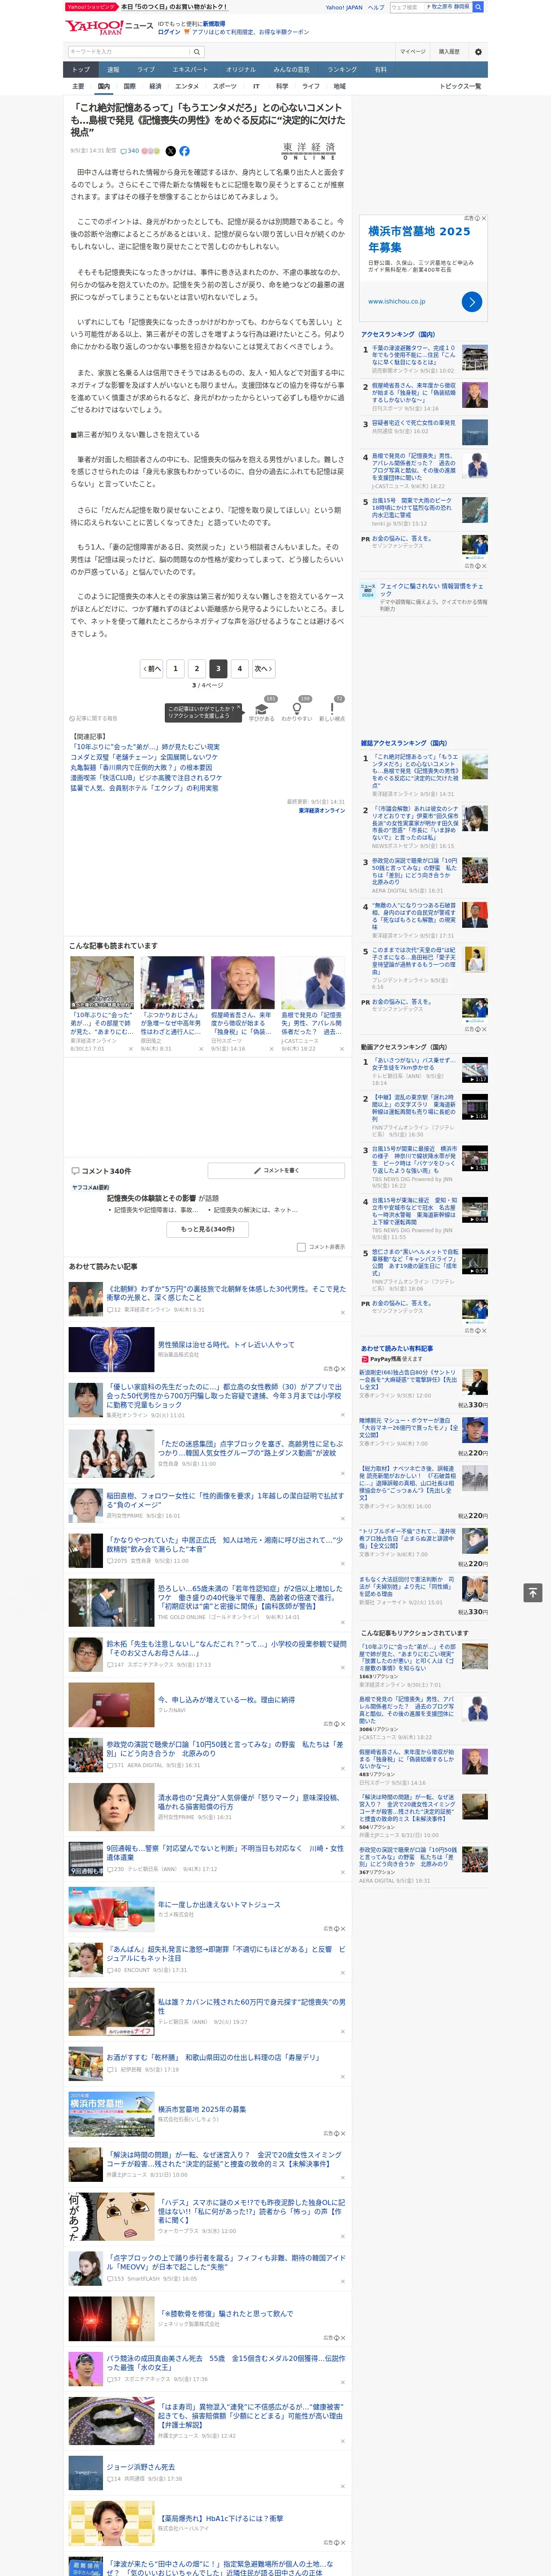The image size is (551, 2576).
Task: Open ジョージ浜野さん死去 article
Action: pyautogui.click(x=141, y=2467)
